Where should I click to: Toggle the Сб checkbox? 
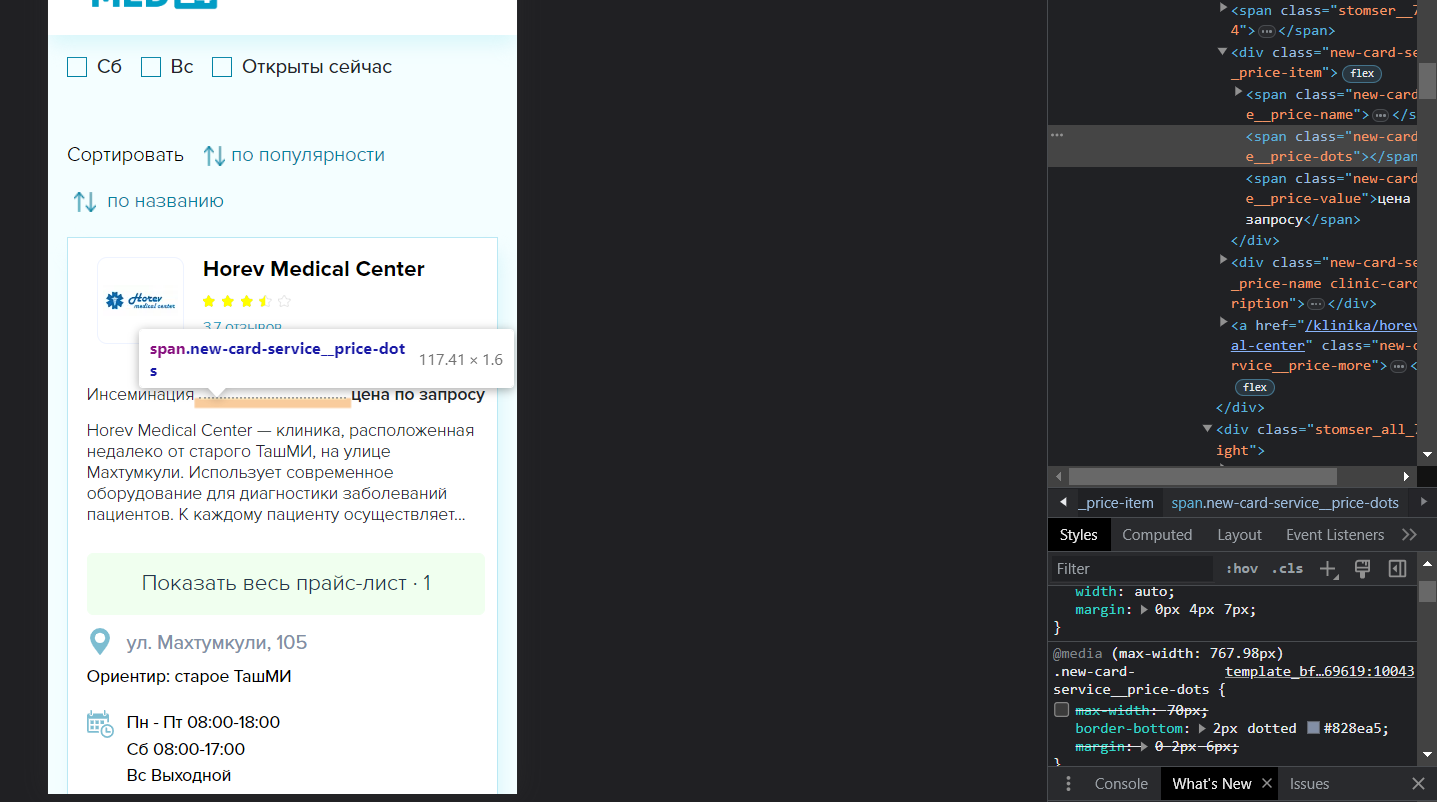point(77,67)
